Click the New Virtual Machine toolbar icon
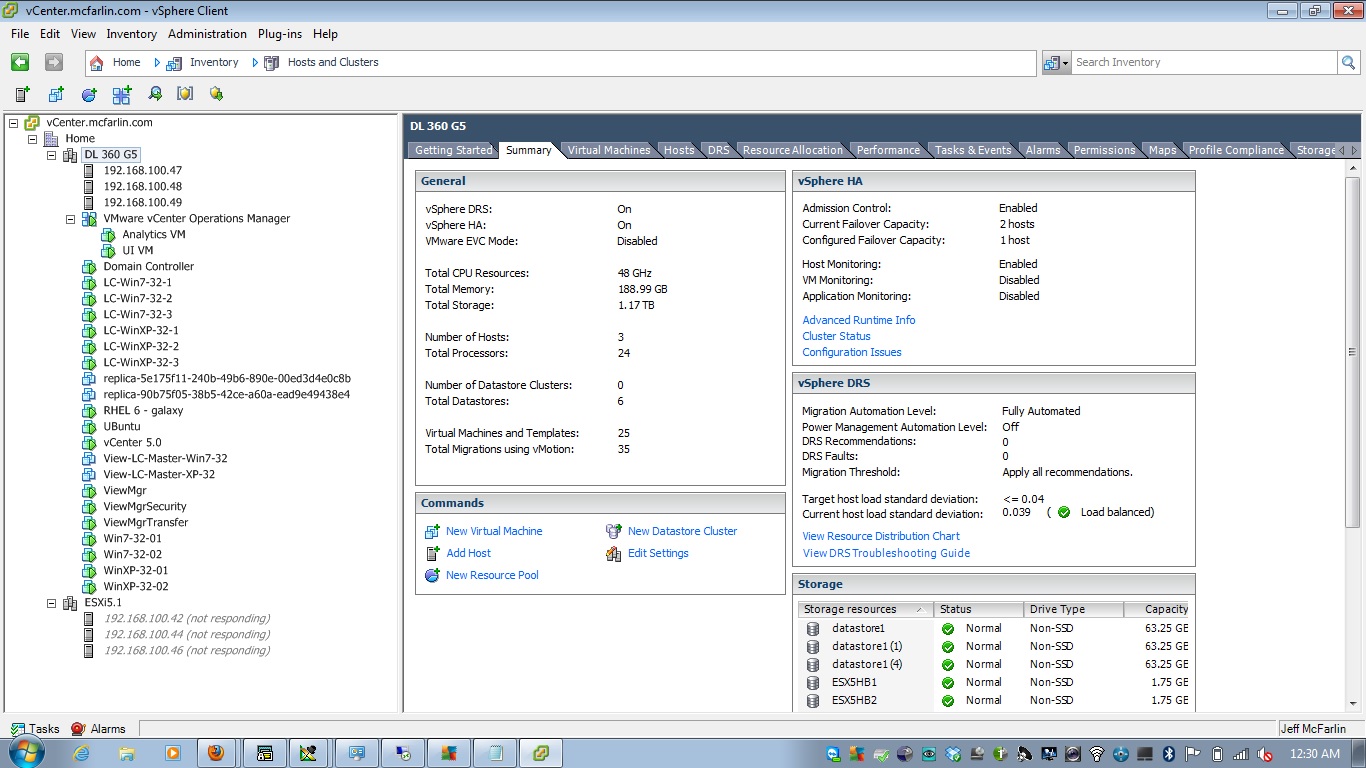The height and width of the screenshot is (768, 1366). (x=56, y=94)
